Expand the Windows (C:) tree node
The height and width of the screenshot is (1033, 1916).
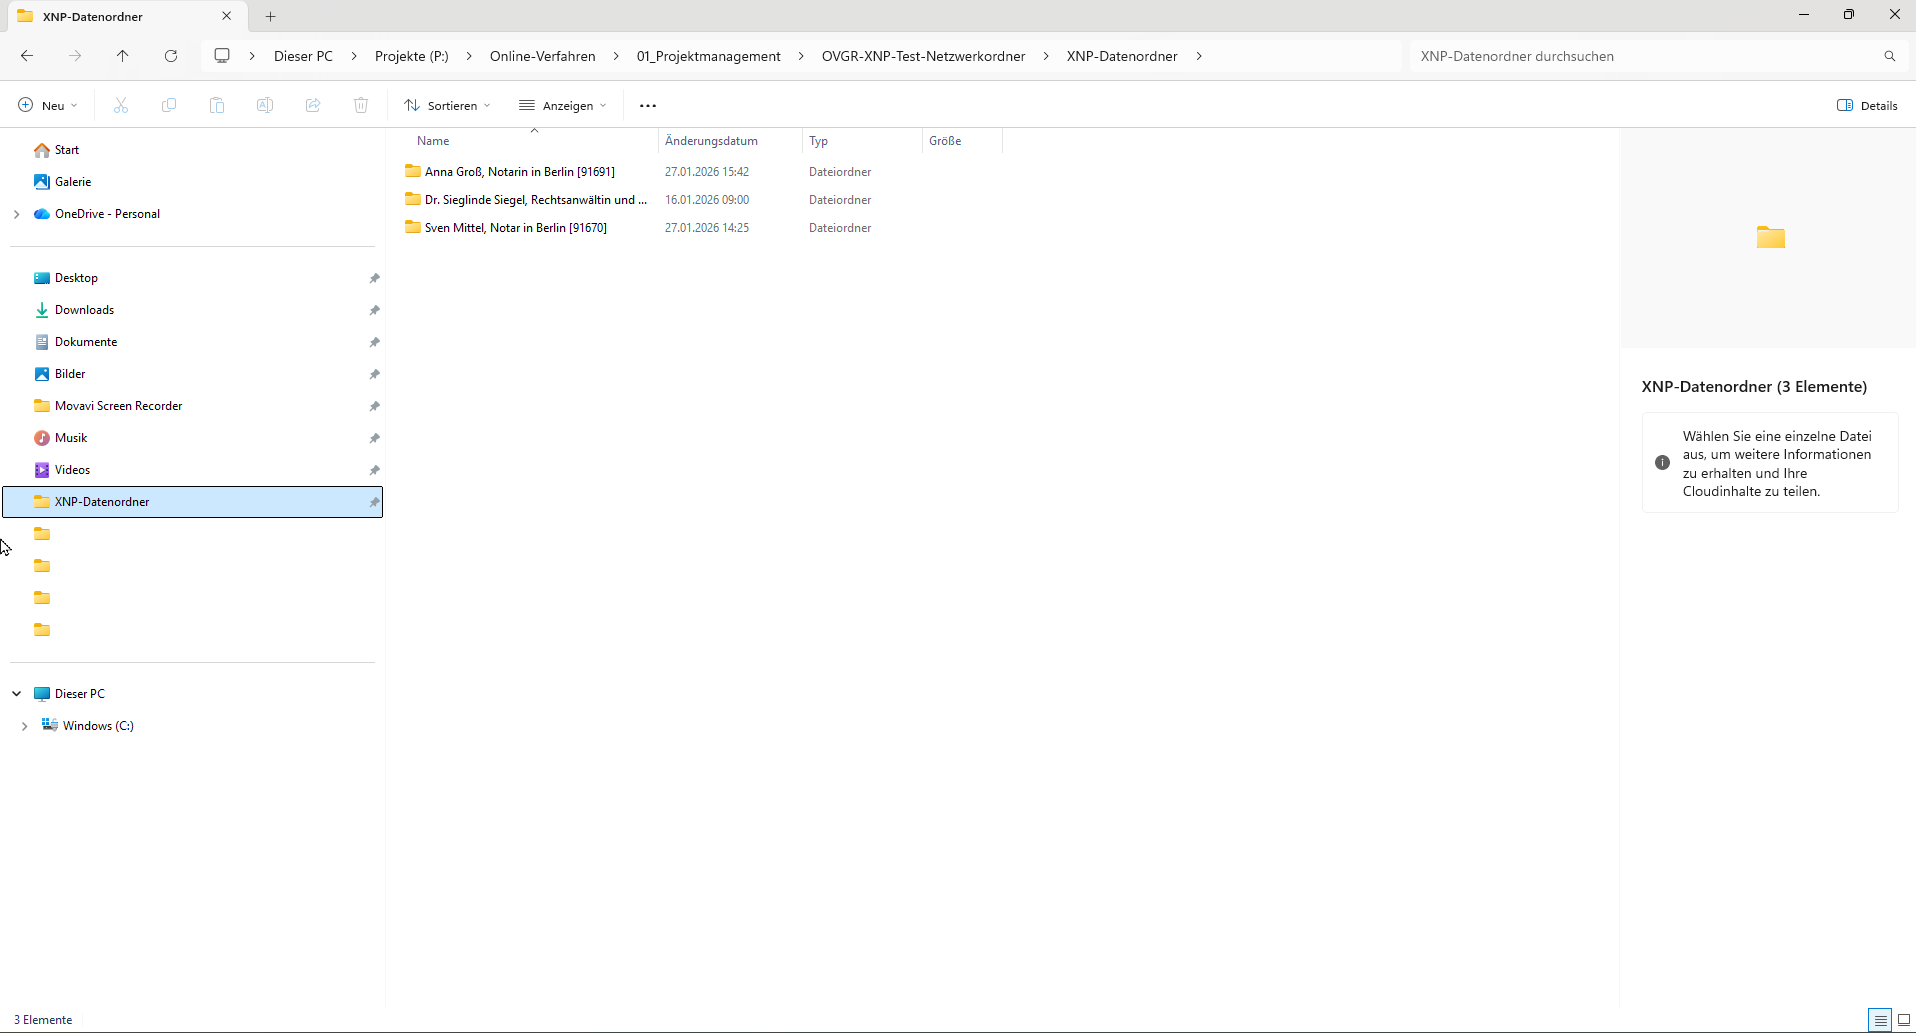tap(24, 726)
